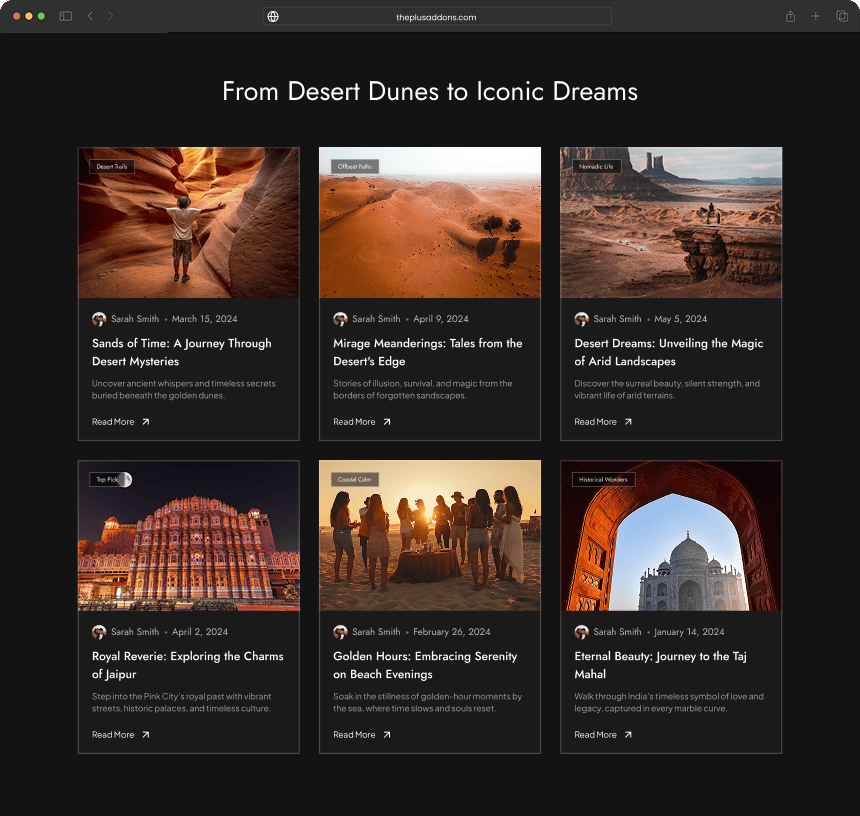Click the forward navigation arrow

[x=111, y=16]
